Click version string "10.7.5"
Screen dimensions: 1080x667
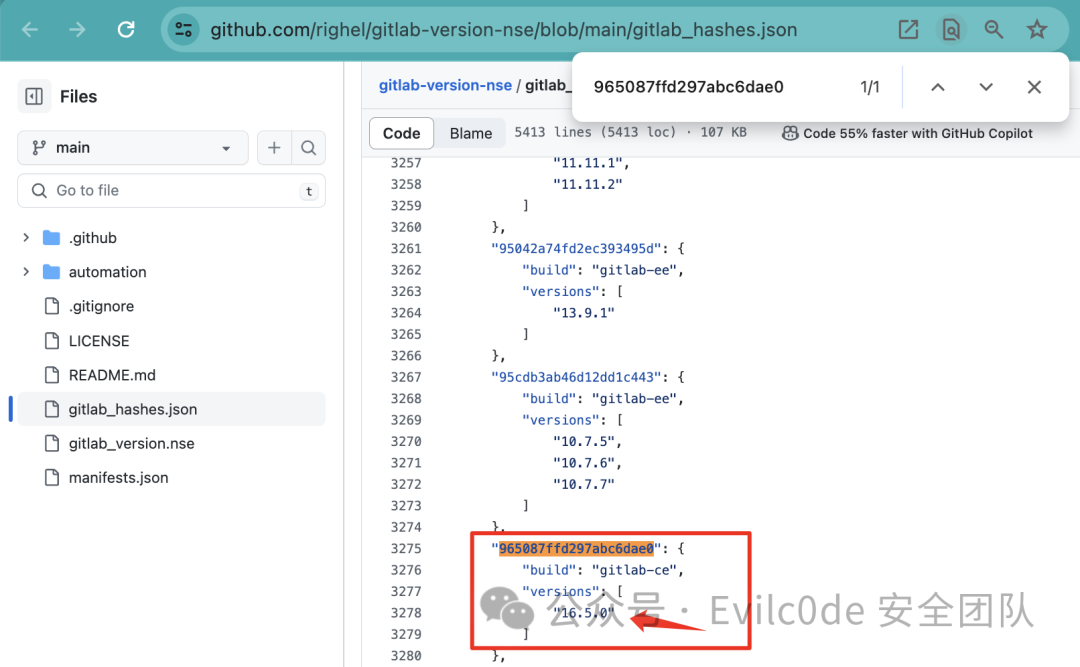tap(583, 441)
